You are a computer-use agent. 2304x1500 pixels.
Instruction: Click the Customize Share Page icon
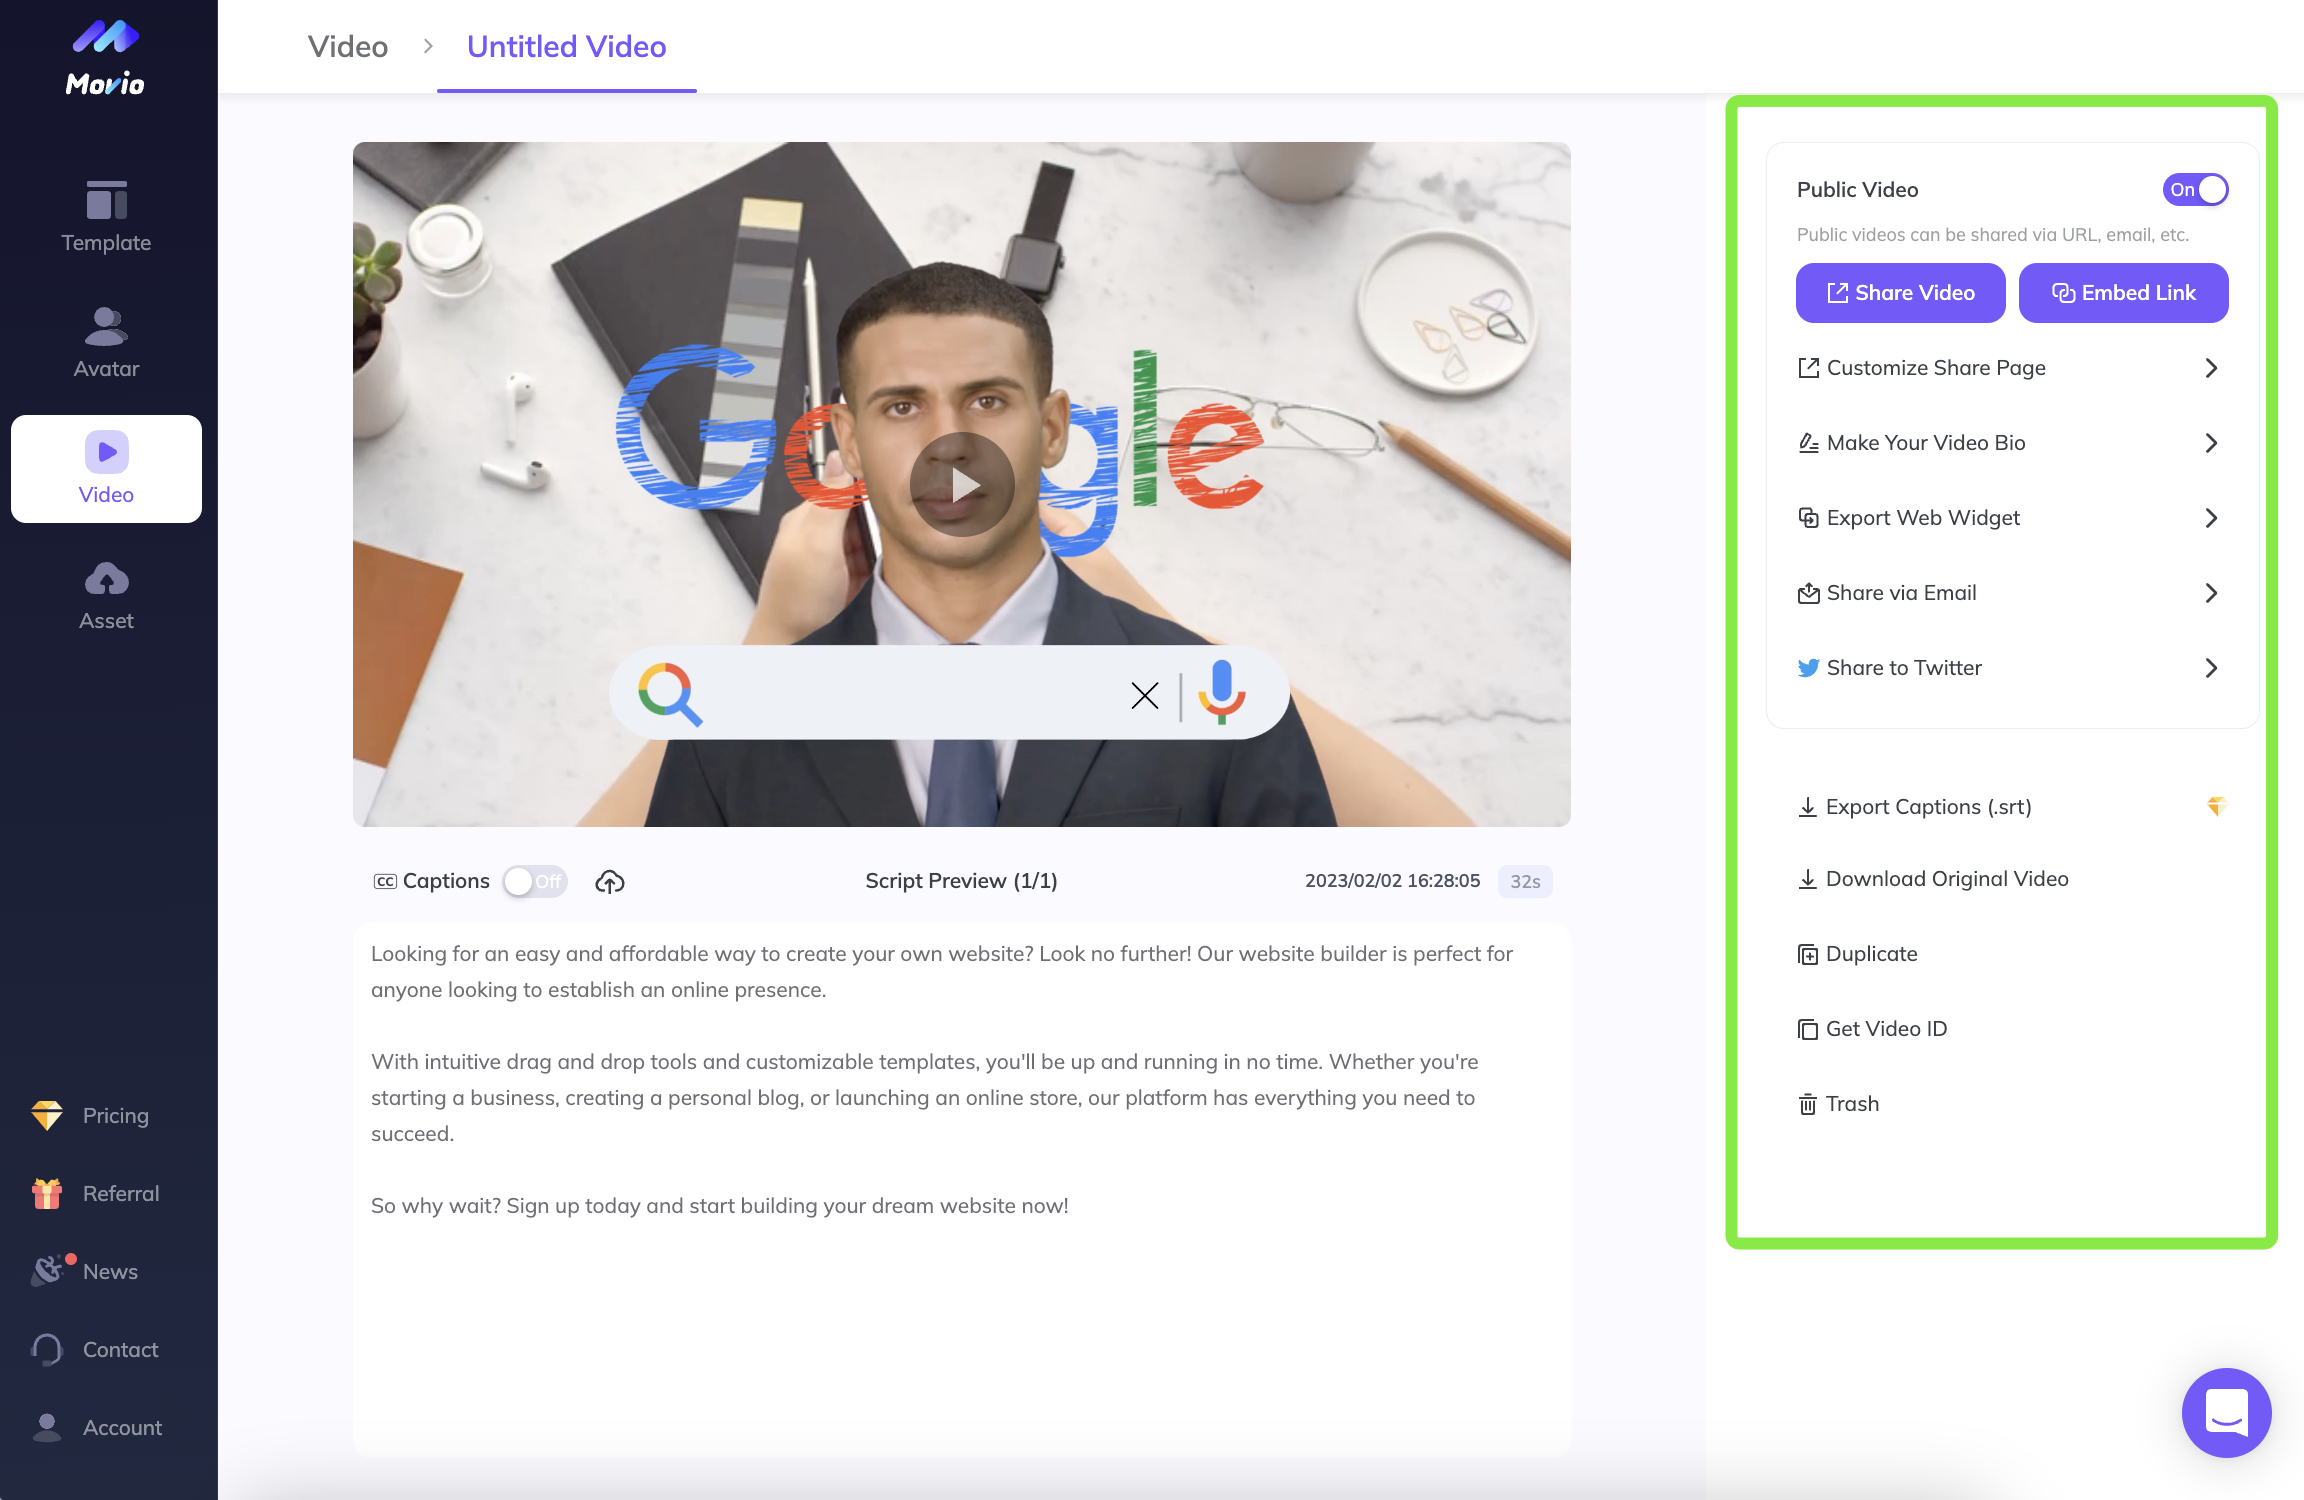coord(1808,368)
